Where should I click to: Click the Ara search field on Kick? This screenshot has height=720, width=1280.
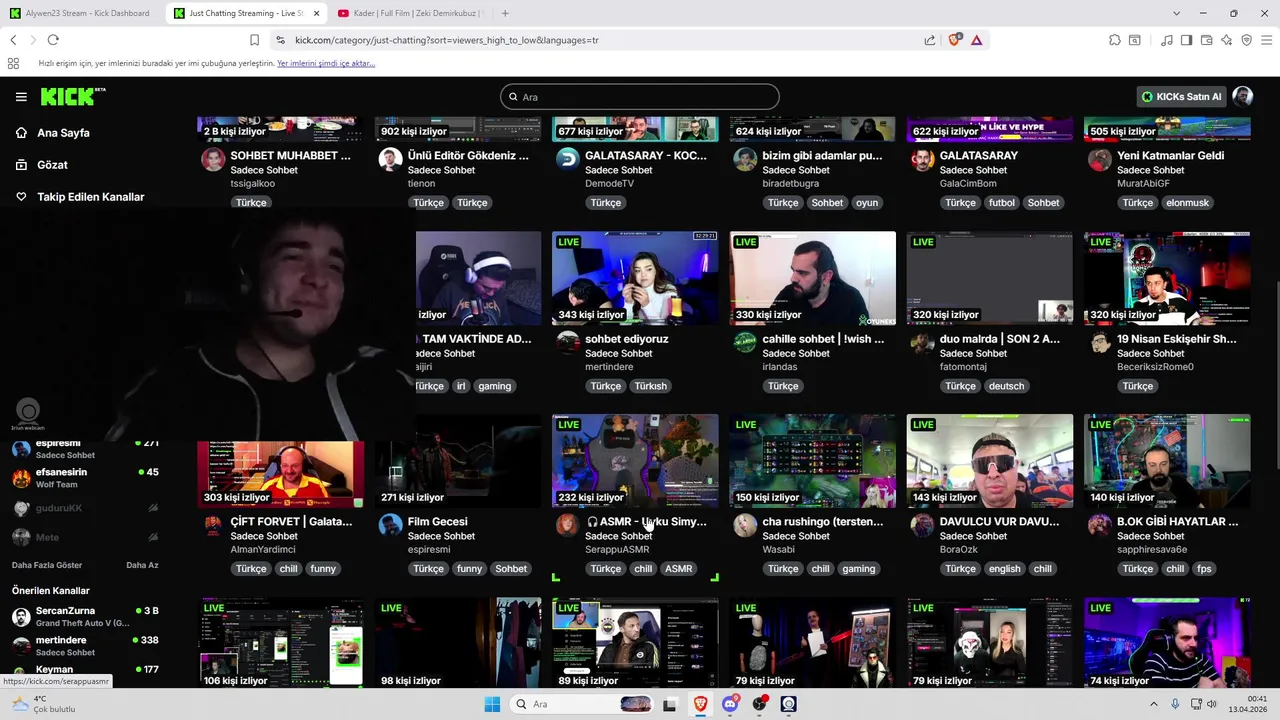(640, 97)
